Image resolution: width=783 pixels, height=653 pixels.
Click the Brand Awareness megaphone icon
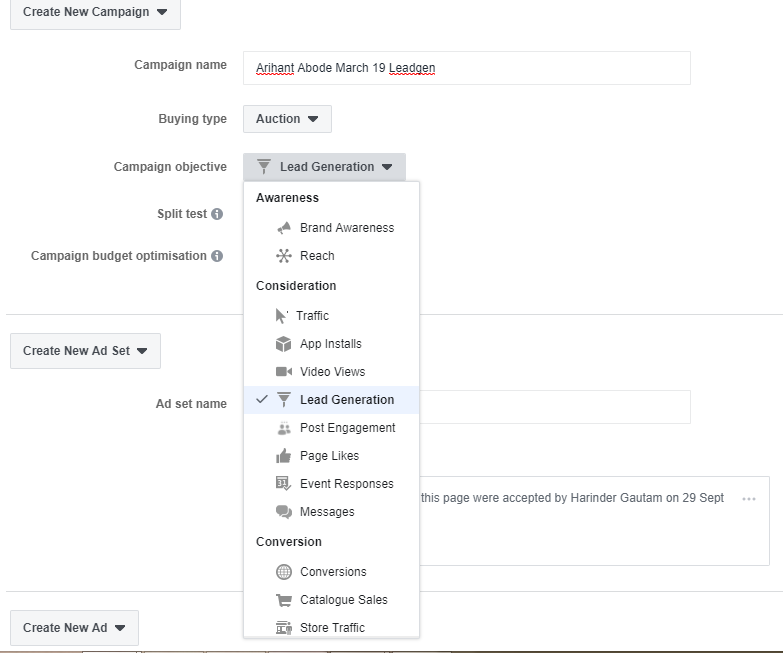[x=284, y=228]
